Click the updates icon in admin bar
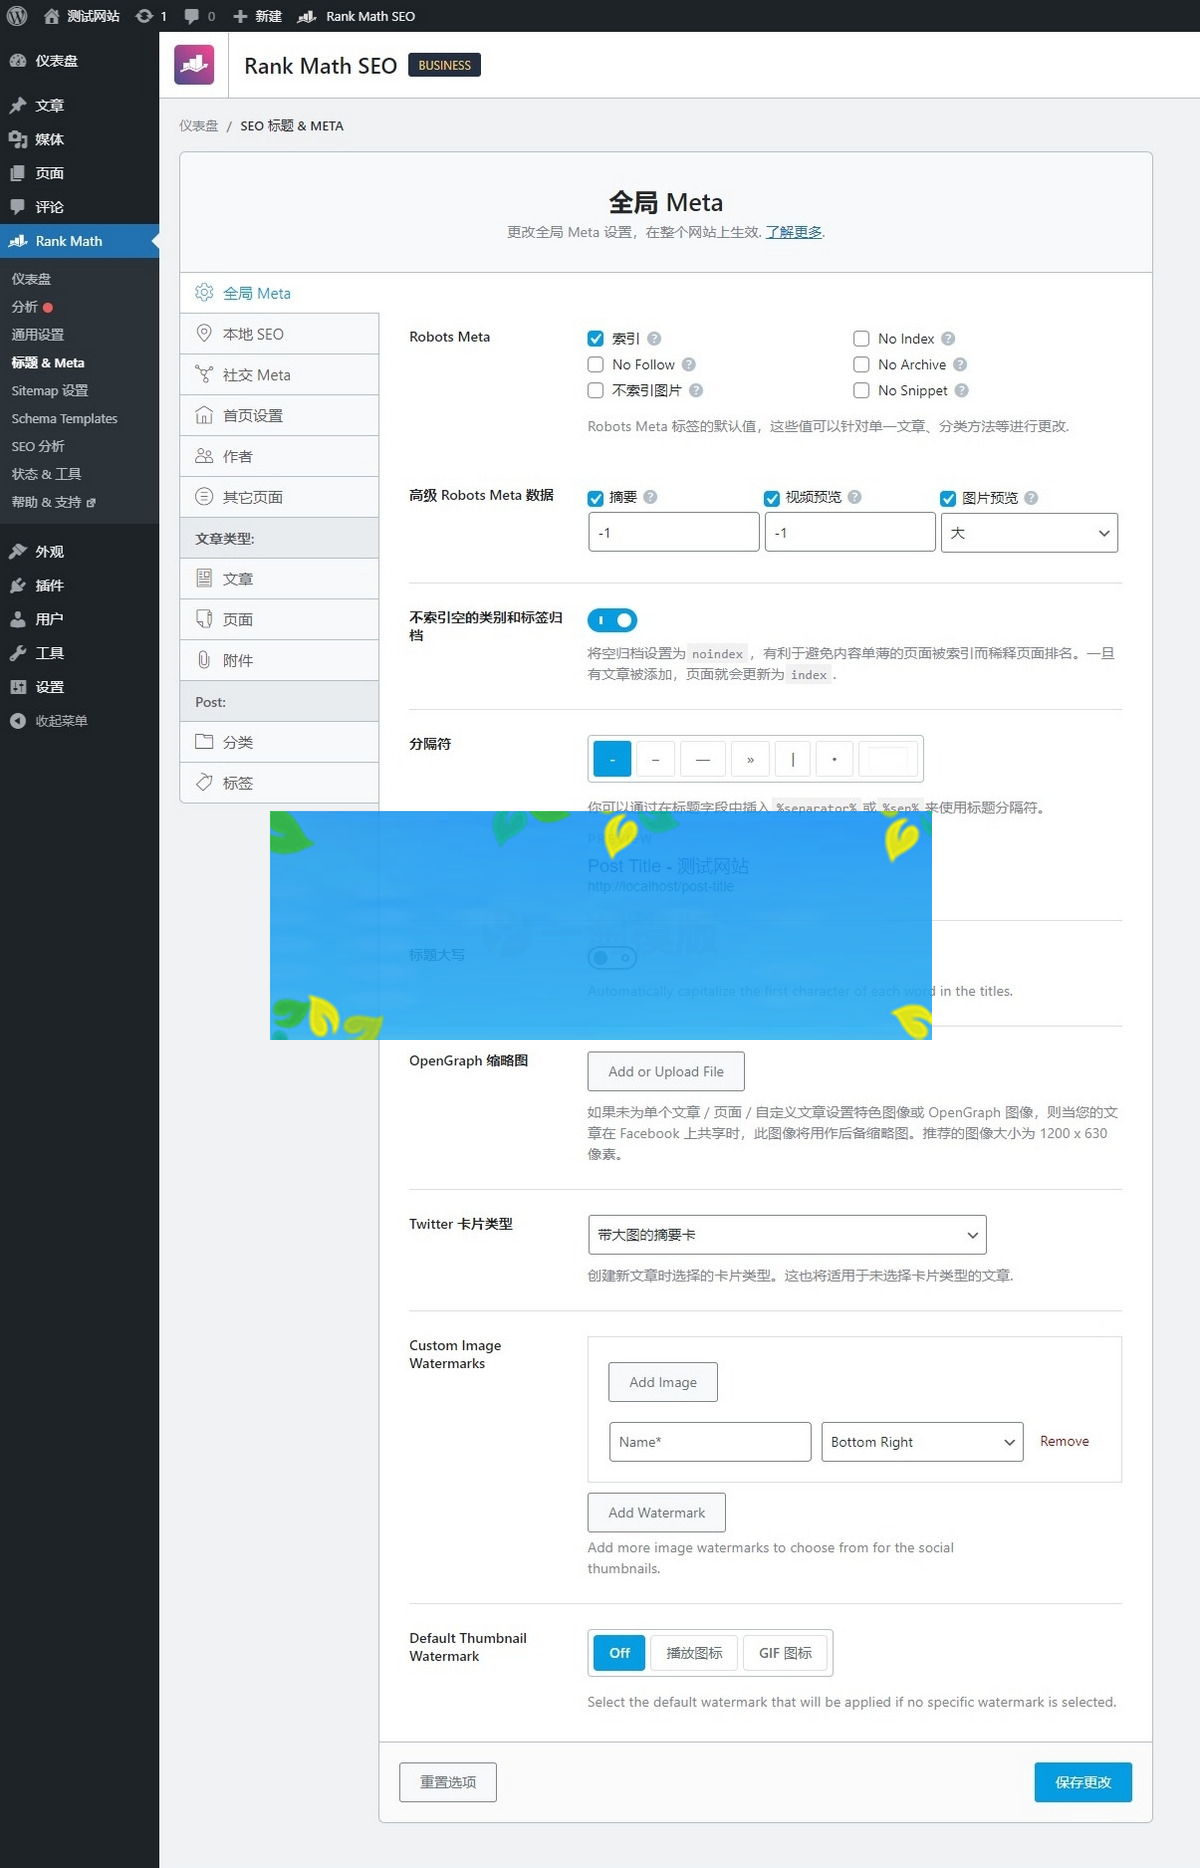The image size is (1200, 1868). pyautogui.click(x=144, y=16)
